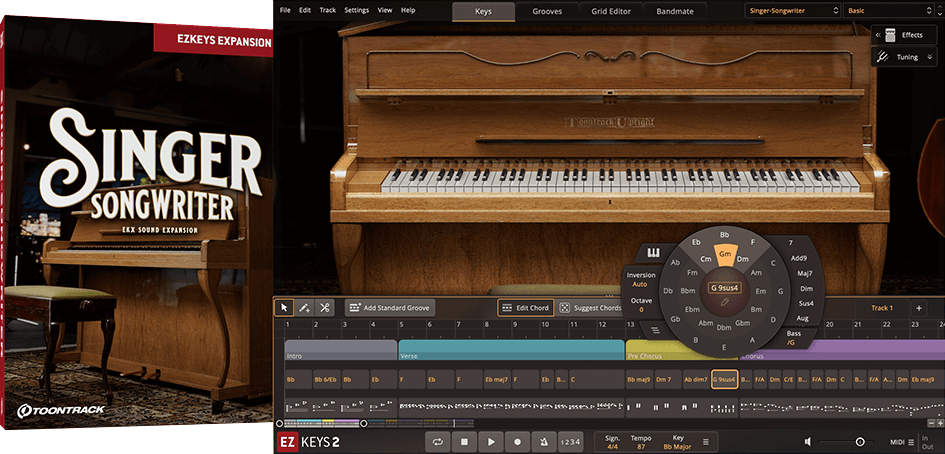945x454 pixels.
Task: Toggle the Maj7 chord type
Action: point(805,273)
